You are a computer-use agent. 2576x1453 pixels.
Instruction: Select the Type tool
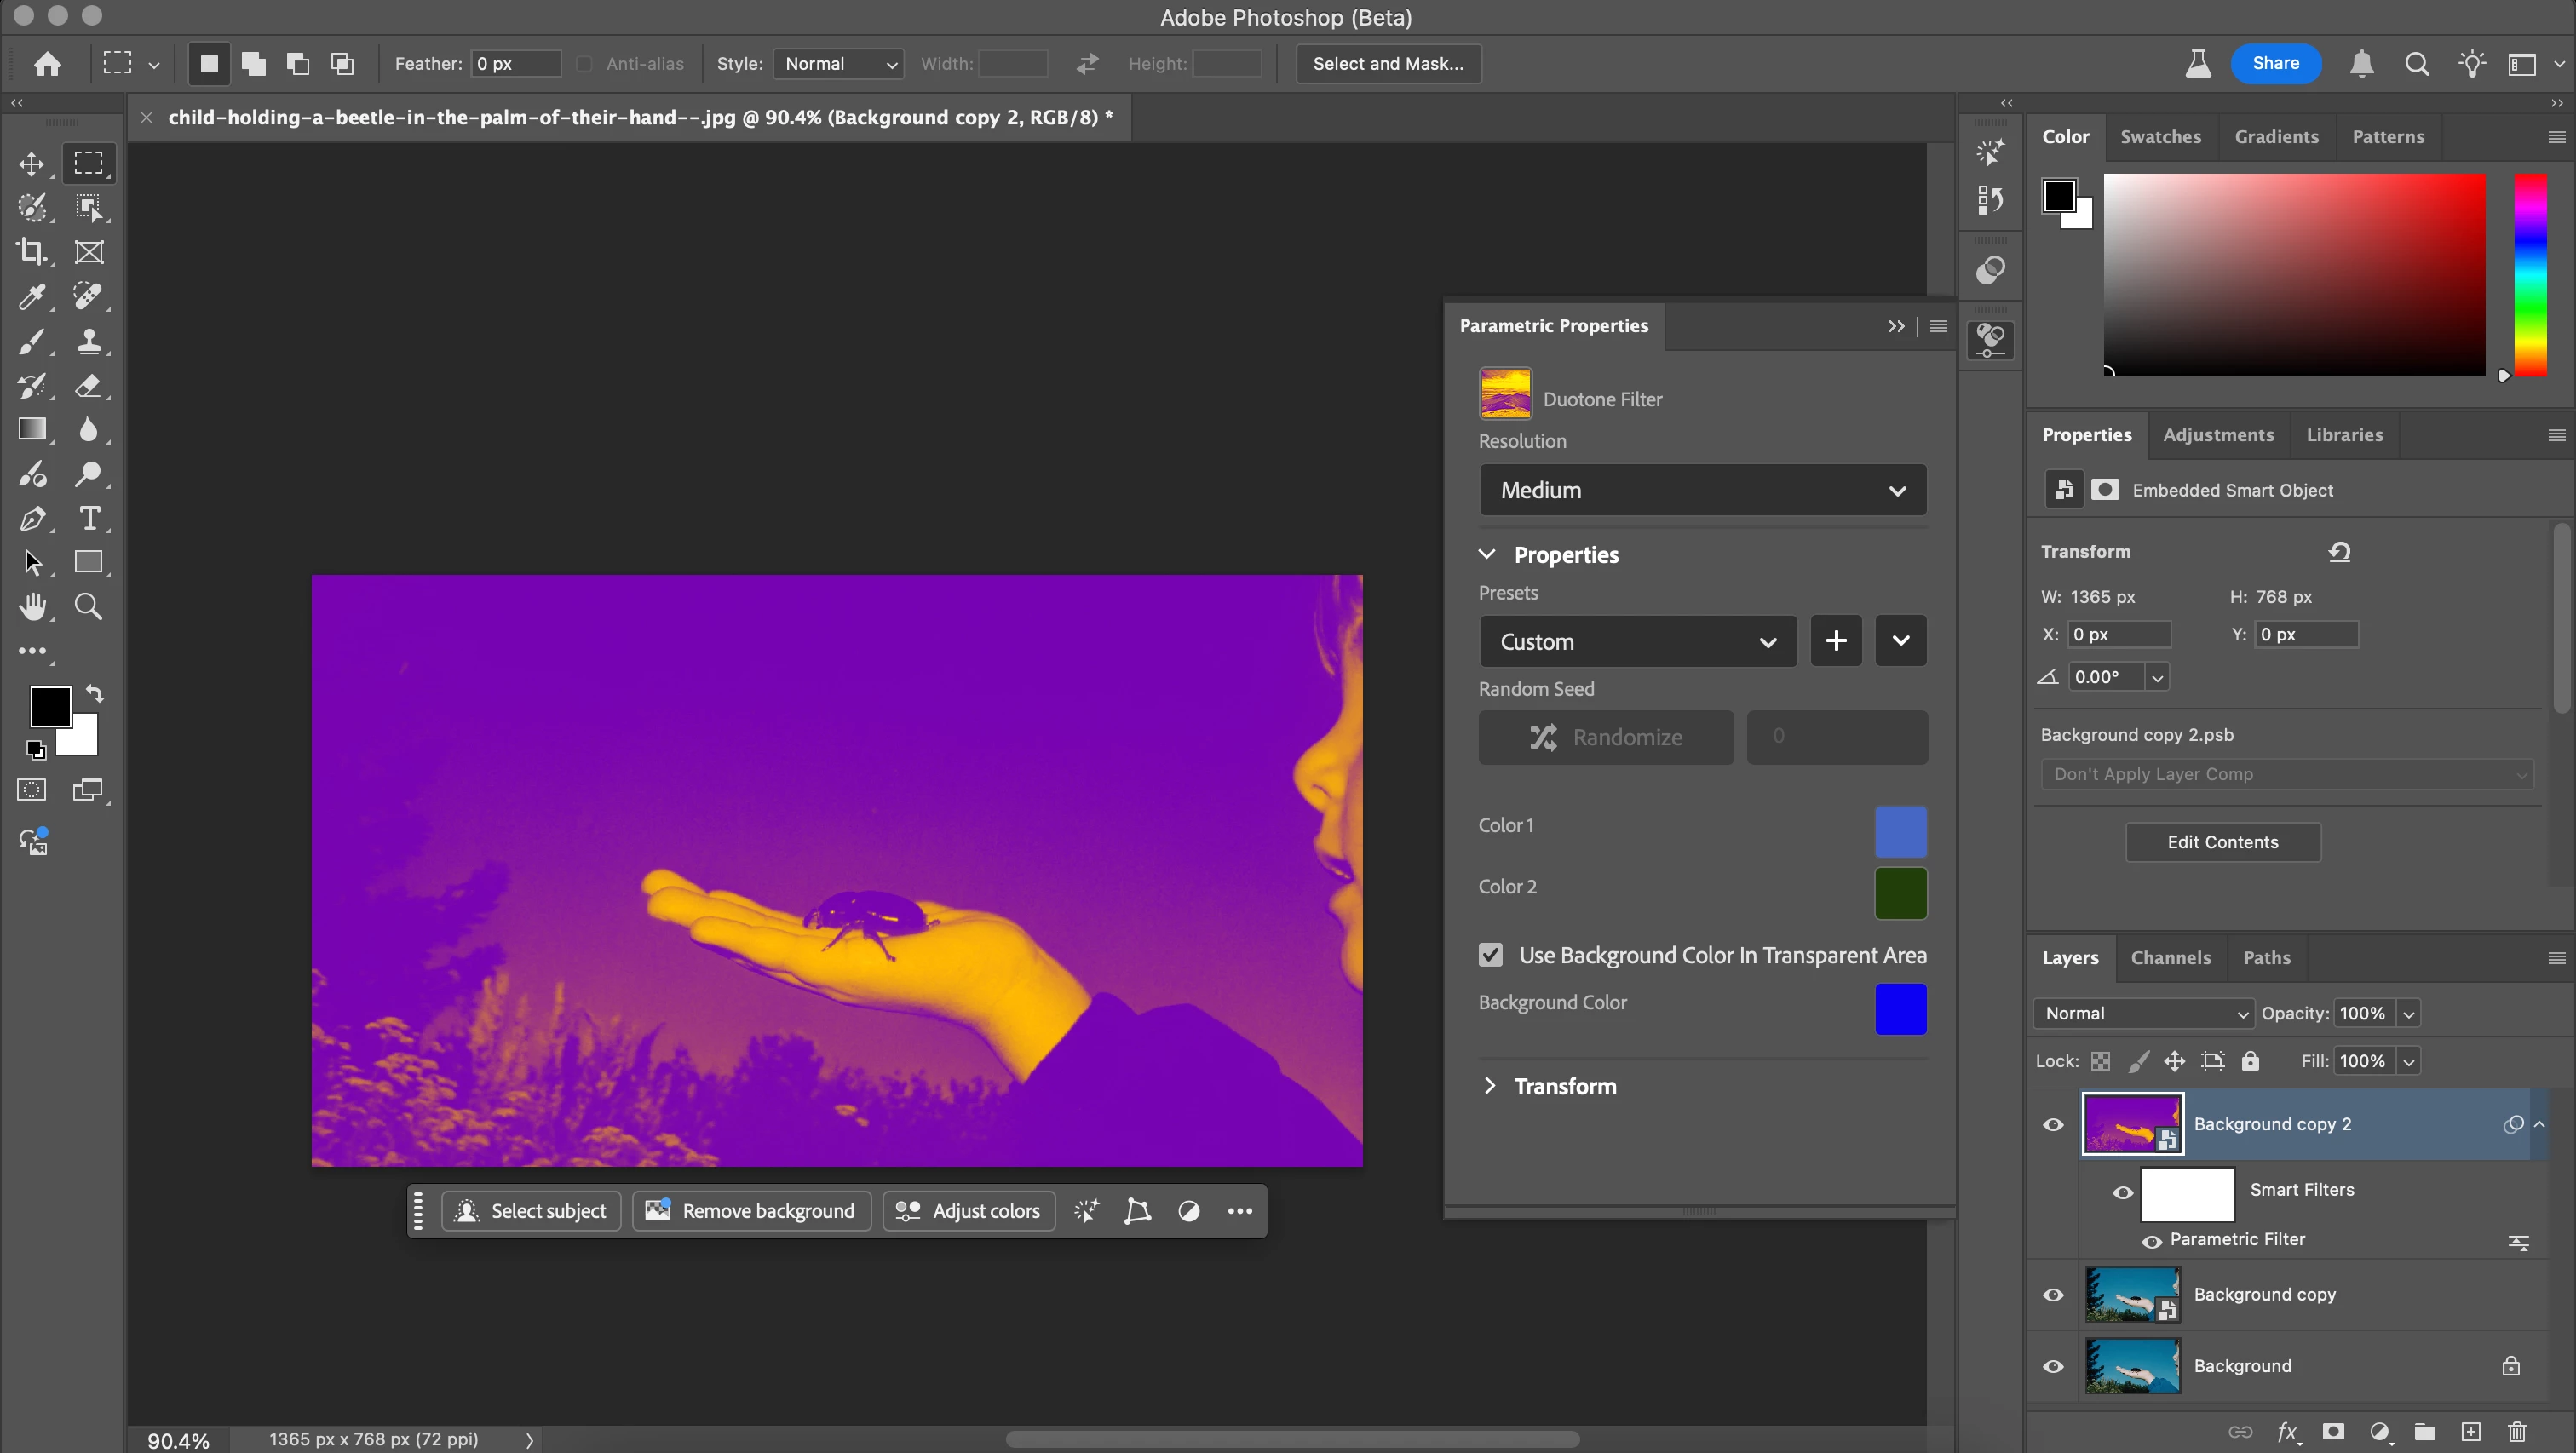[x=89, y=518]
